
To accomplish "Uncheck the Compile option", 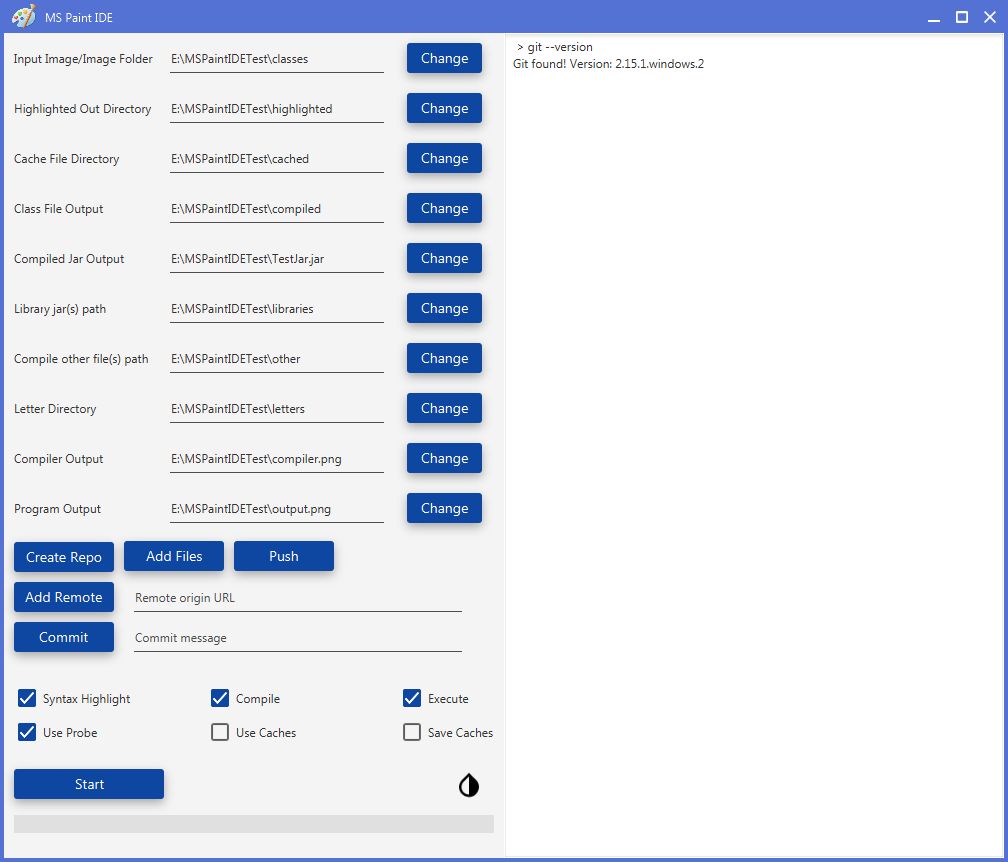I will [219, 698].
